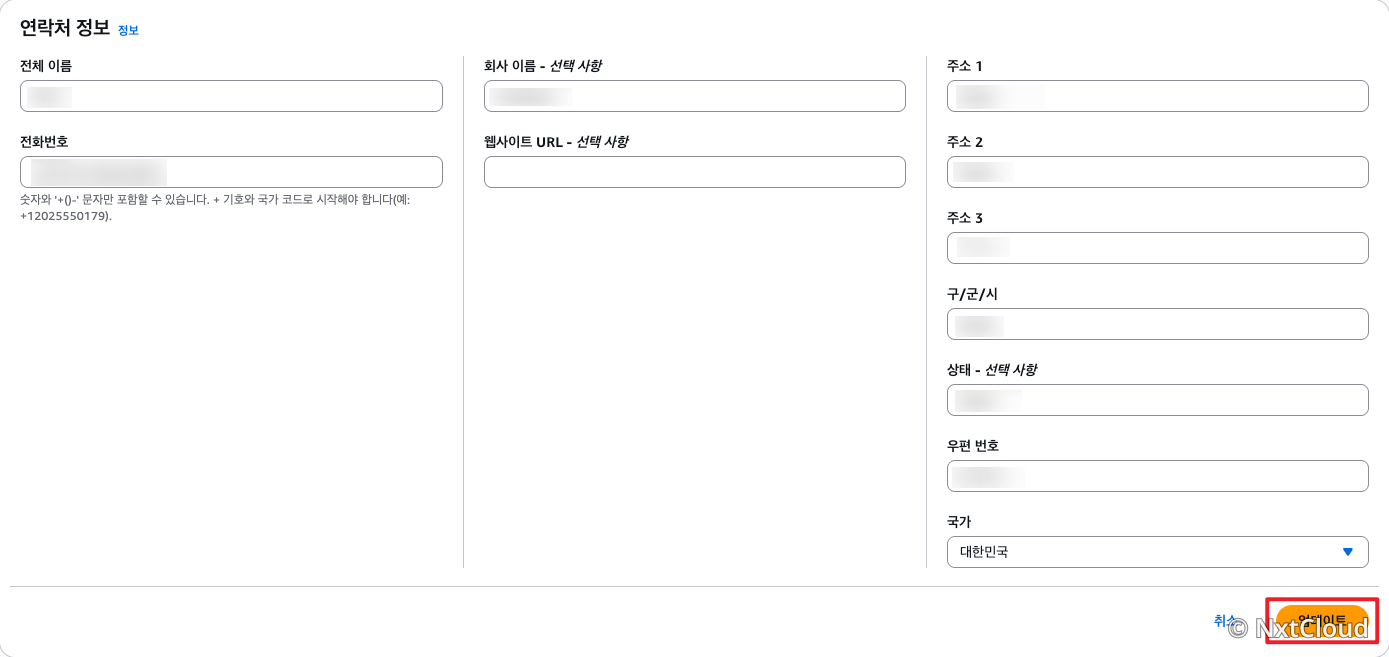This screenshot has width=1389, height=657.
Task: Focus the 전화번호 phone number field
Action: click(x=231, y=172)
